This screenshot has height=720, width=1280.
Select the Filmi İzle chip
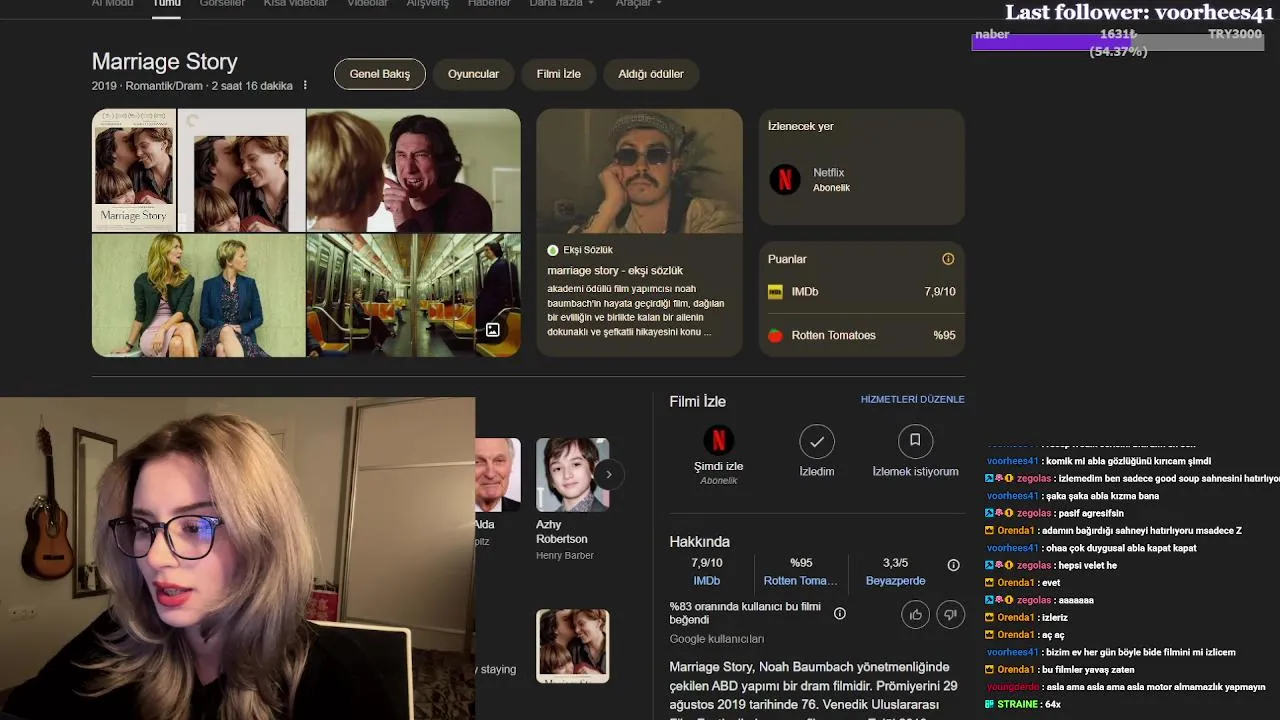[559, 74]
